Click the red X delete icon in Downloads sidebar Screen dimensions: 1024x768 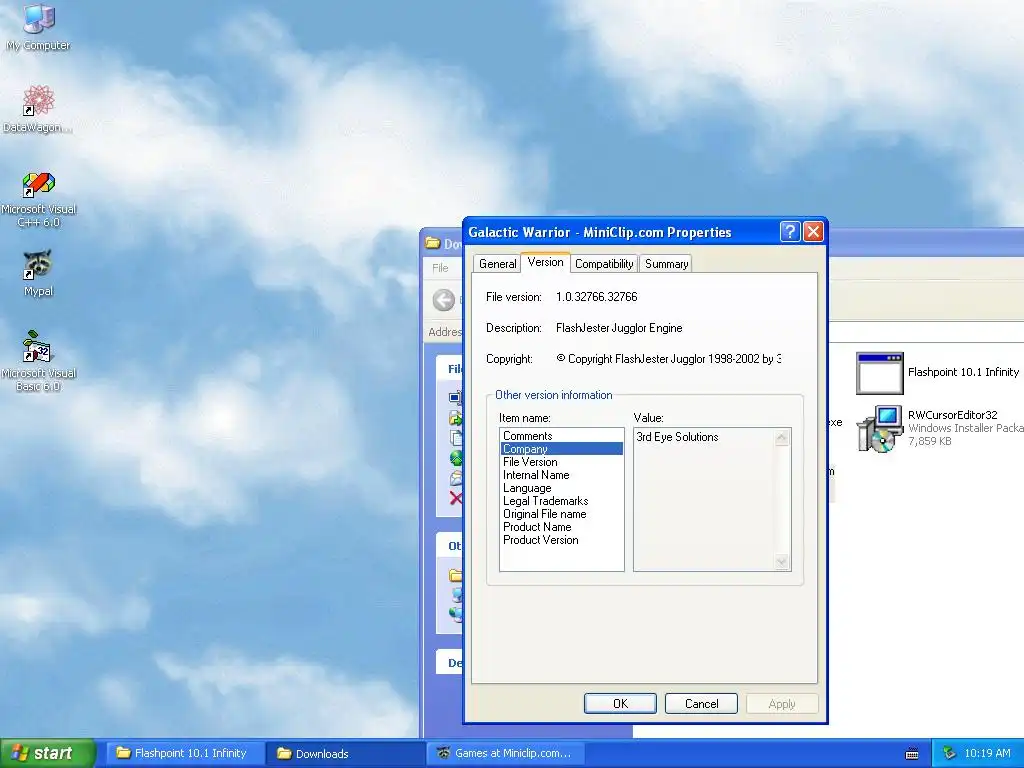(456, 498)
